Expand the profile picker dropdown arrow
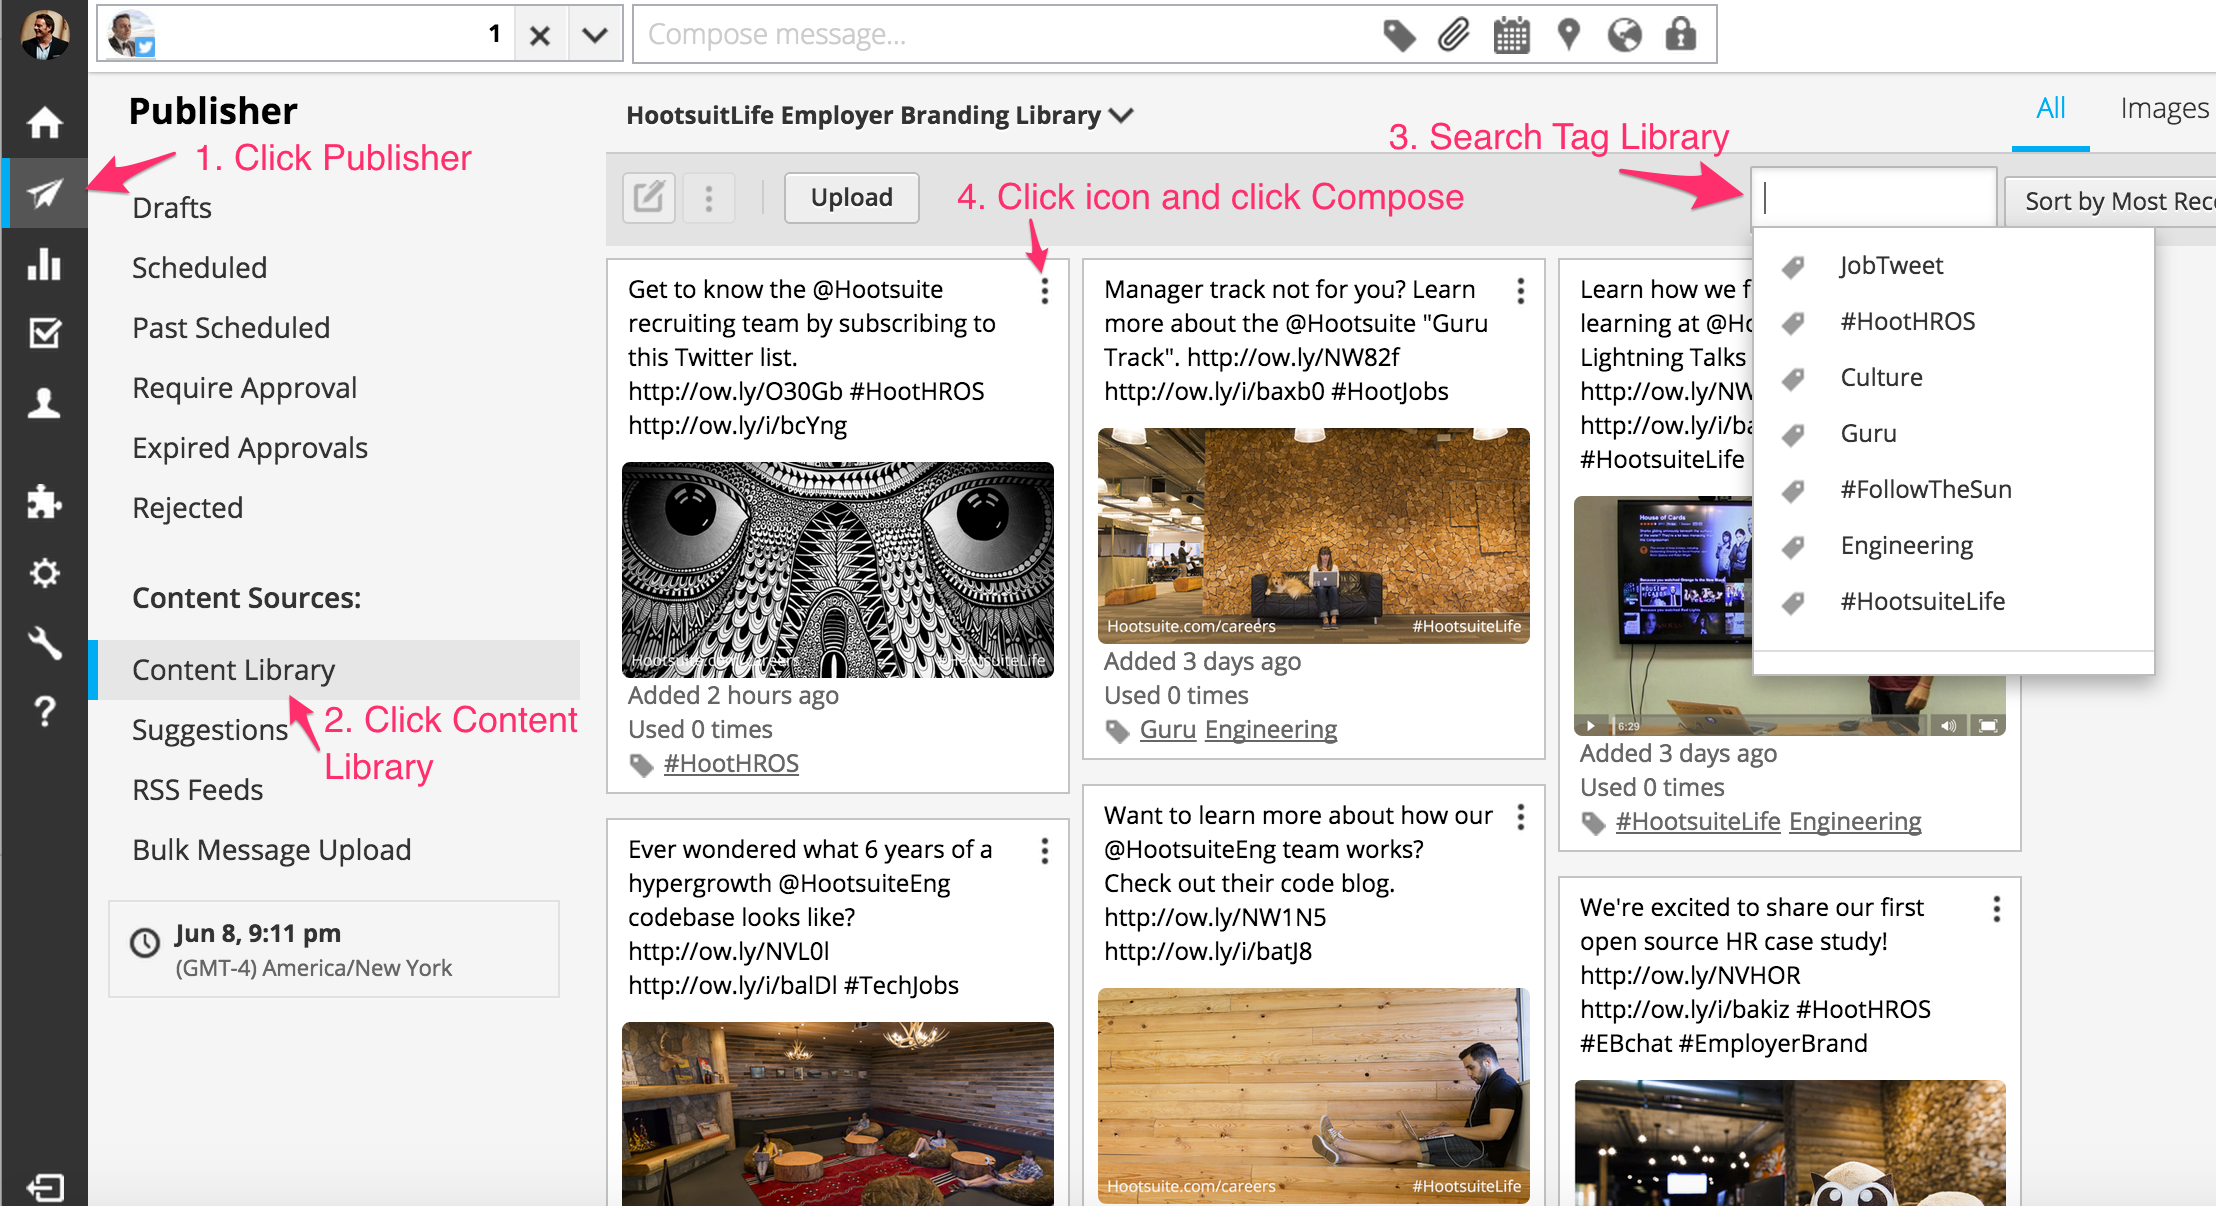 (x=595, y=35)
